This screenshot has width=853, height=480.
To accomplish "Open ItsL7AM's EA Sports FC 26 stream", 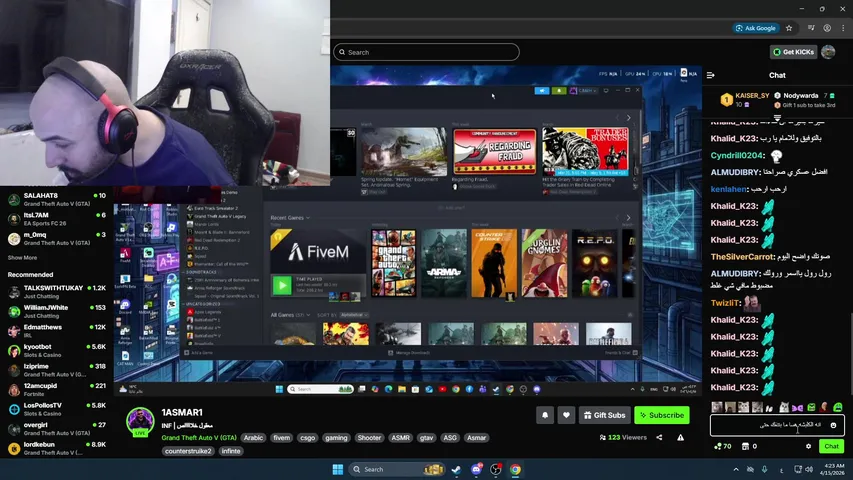I will click(57, 219).
